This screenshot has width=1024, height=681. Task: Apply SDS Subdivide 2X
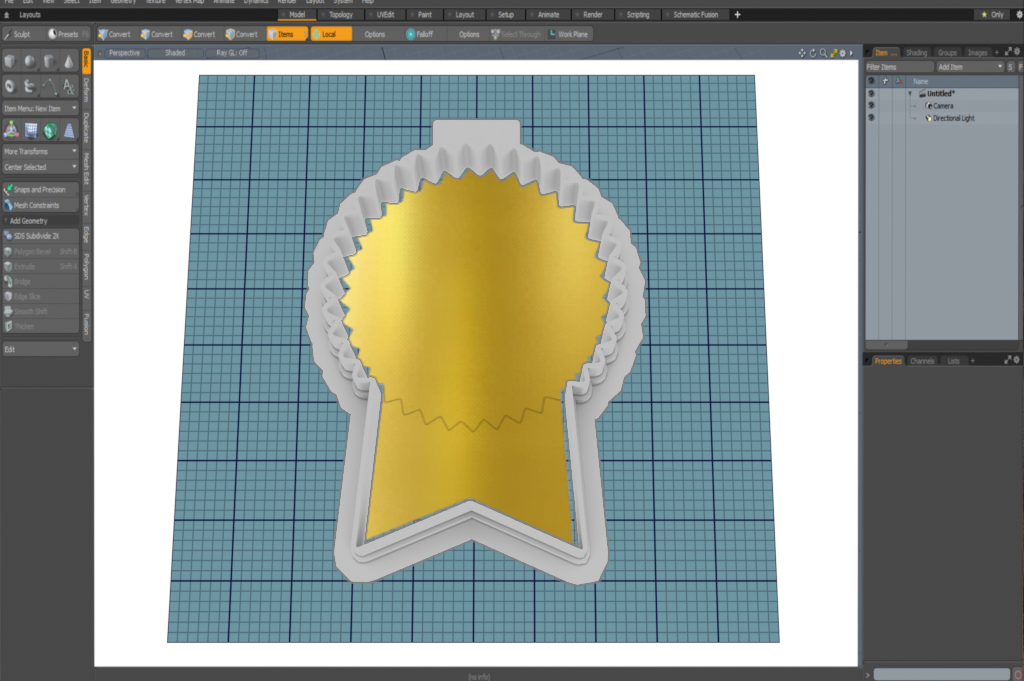40,236
